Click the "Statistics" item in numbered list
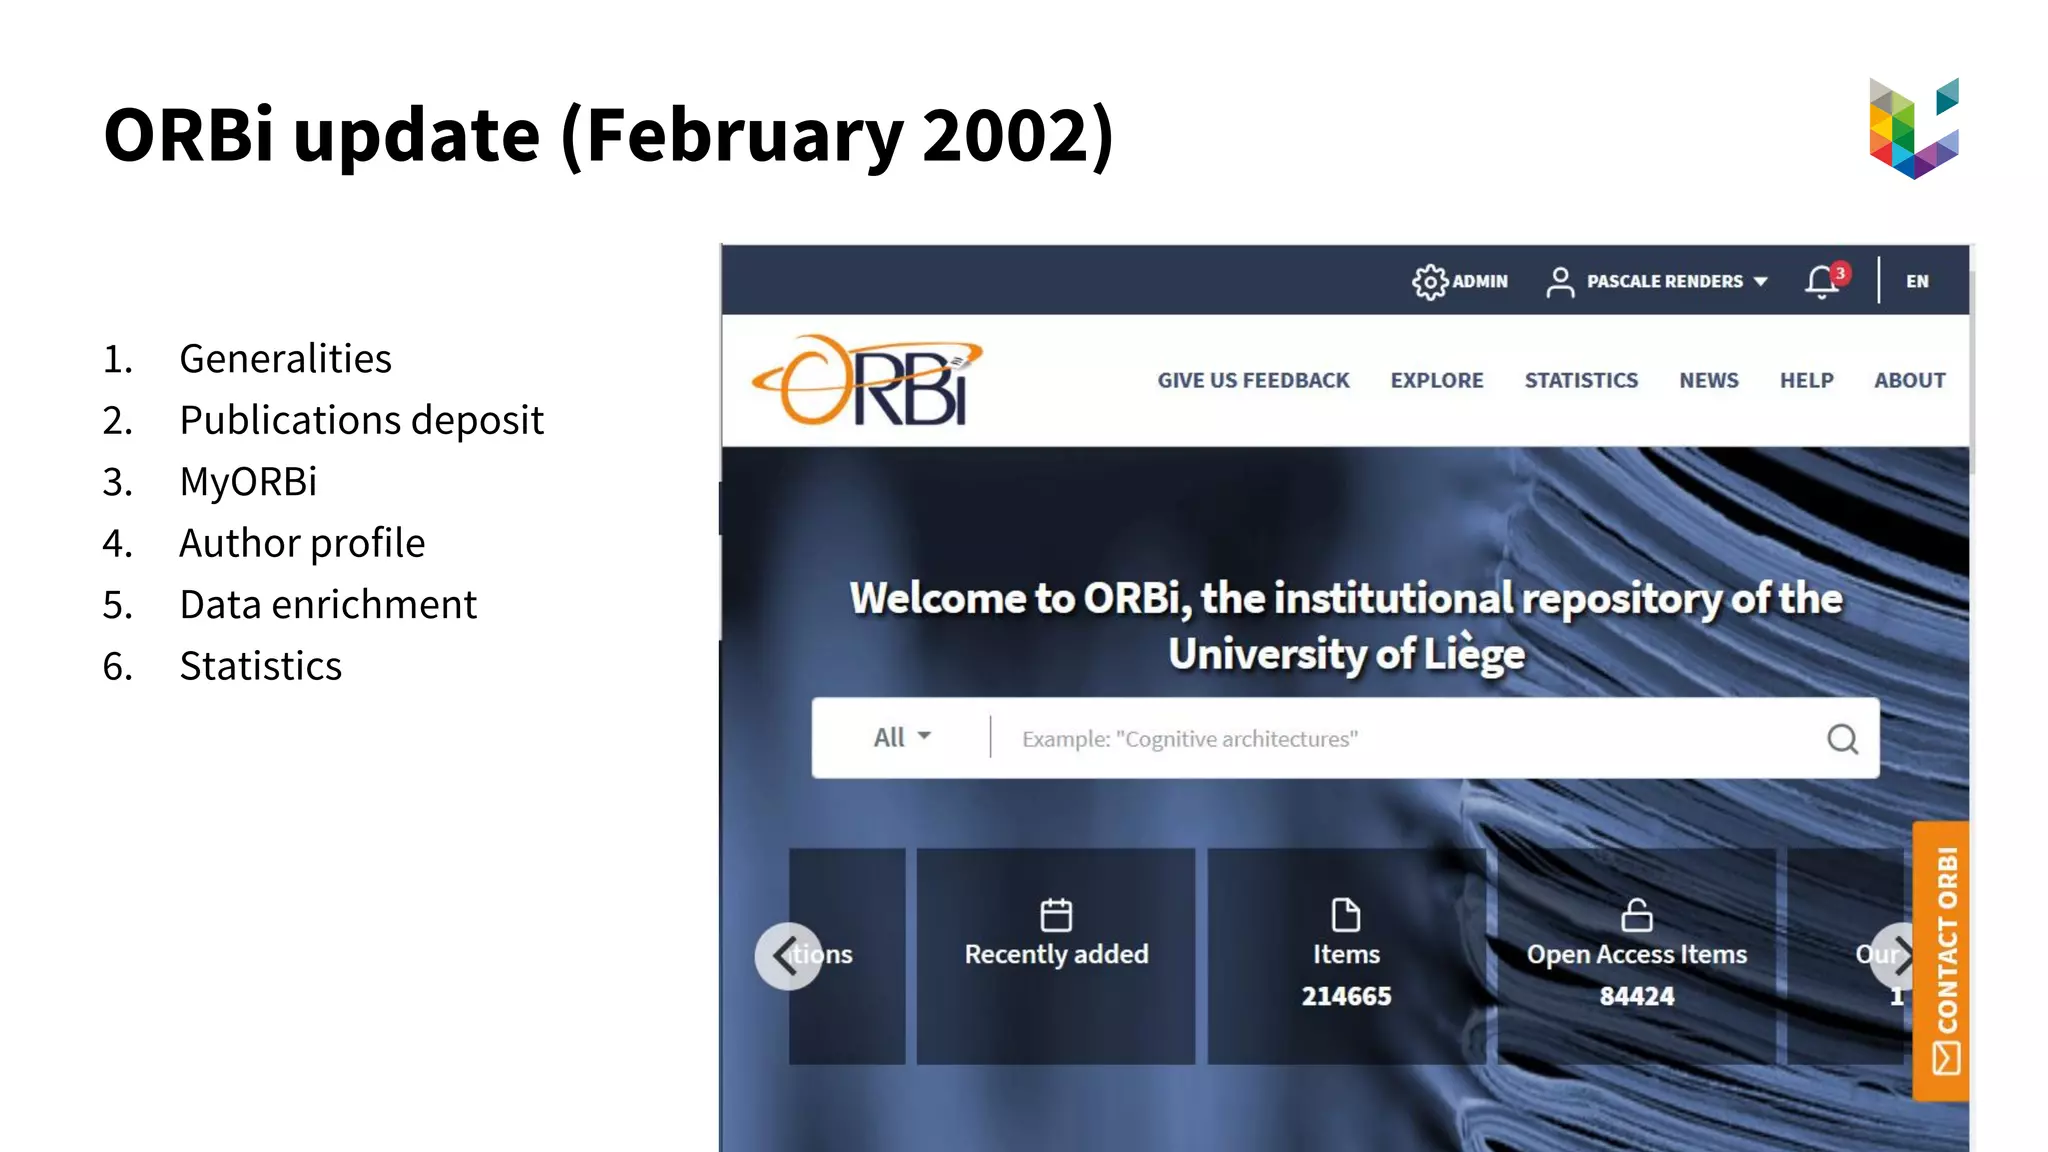2048x1152 pixels. coord(260,667)
